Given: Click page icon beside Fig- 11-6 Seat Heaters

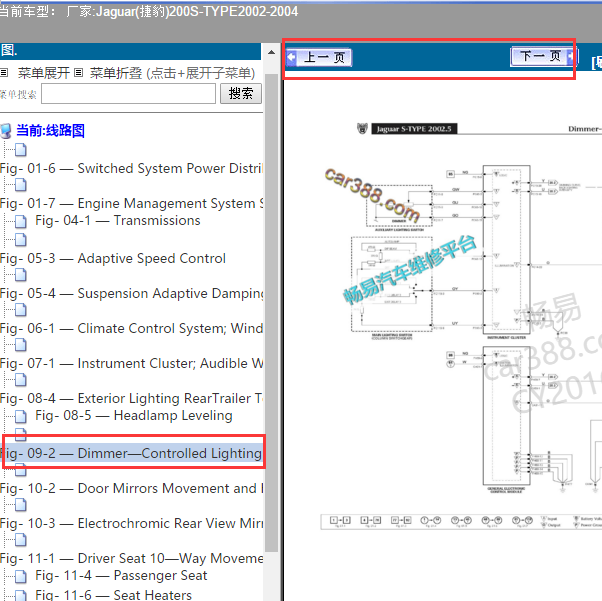Looking at the screenshot, I should click(x=21, y=595).
